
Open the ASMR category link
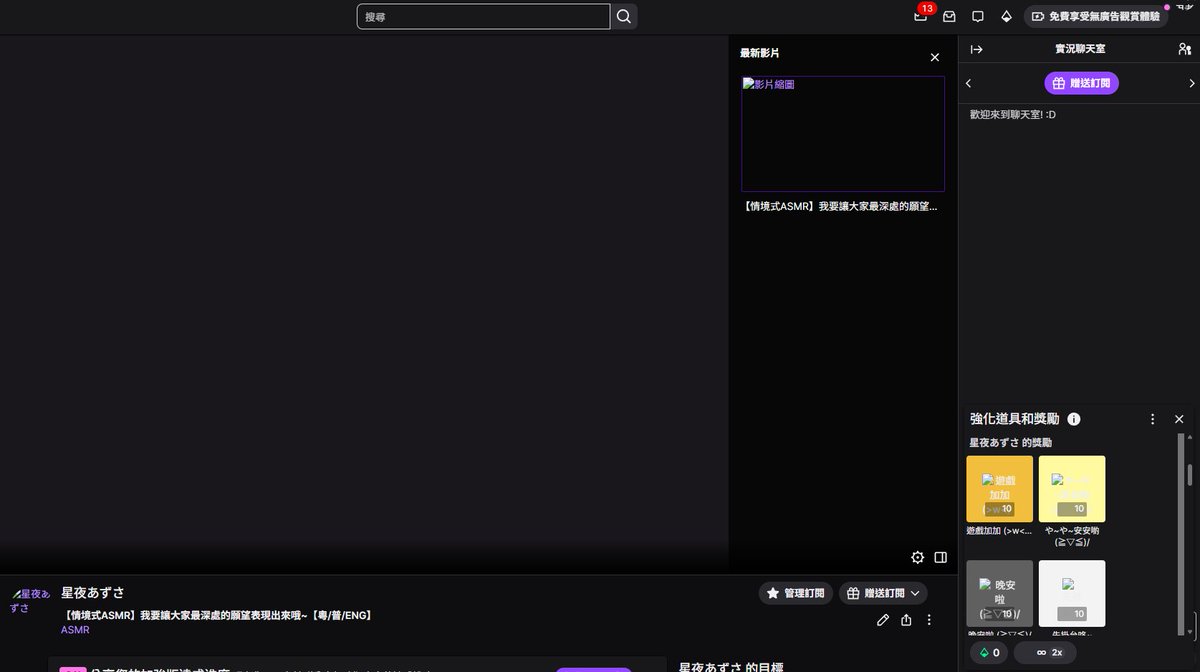pyautogui.click(x=75, y=630)
